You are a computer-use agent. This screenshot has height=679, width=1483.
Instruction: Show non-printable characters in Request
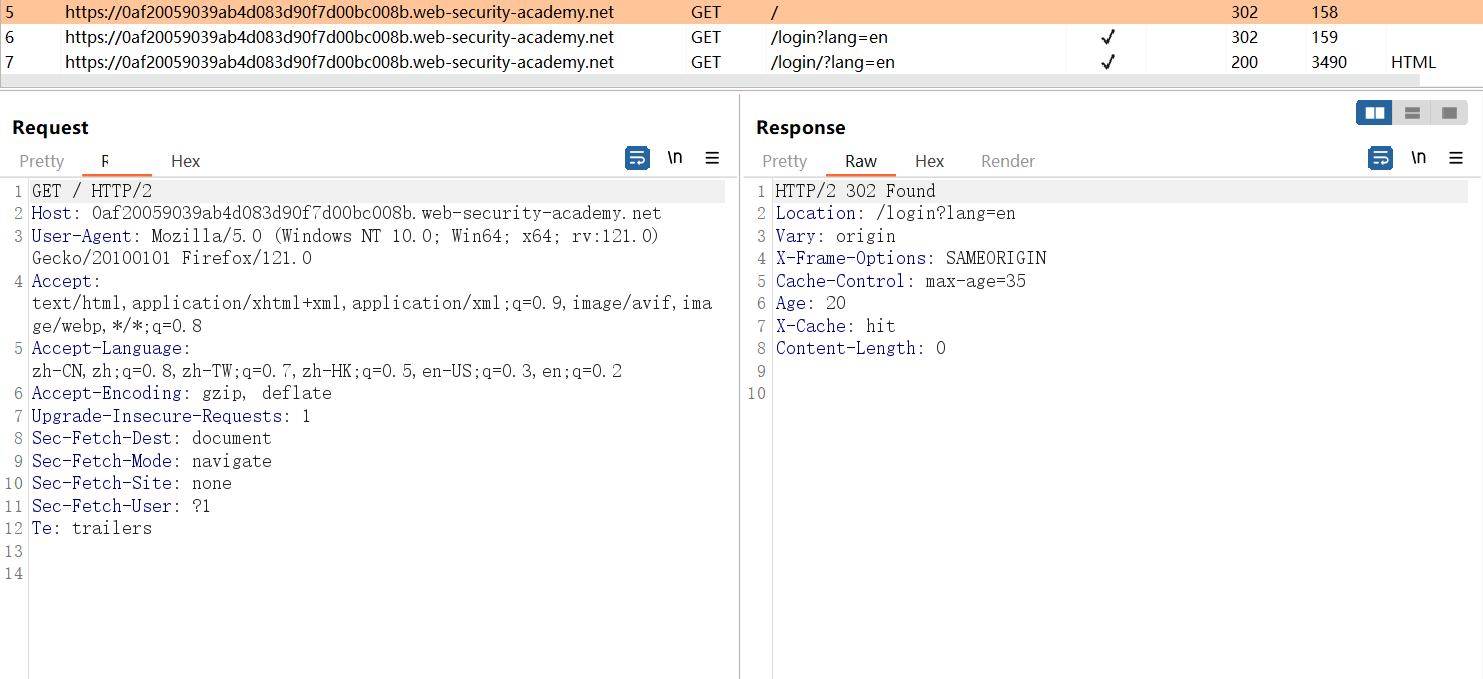[x=675, y=158]
